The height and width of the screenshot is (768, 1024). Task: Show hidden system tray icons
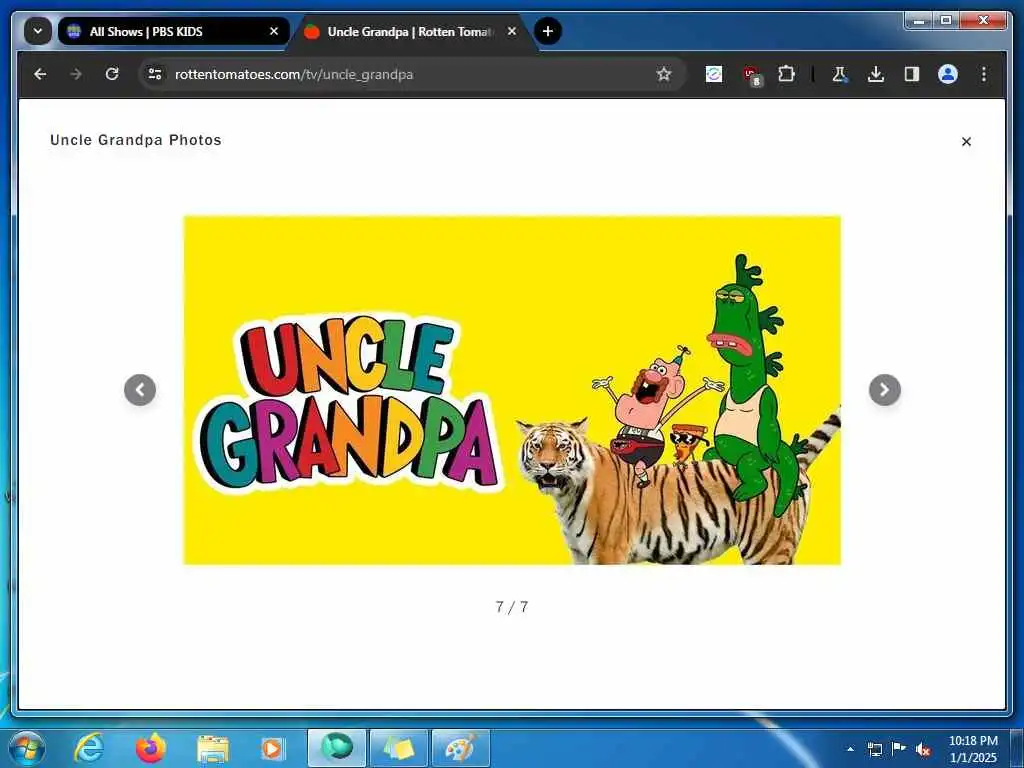click(850, 749)
